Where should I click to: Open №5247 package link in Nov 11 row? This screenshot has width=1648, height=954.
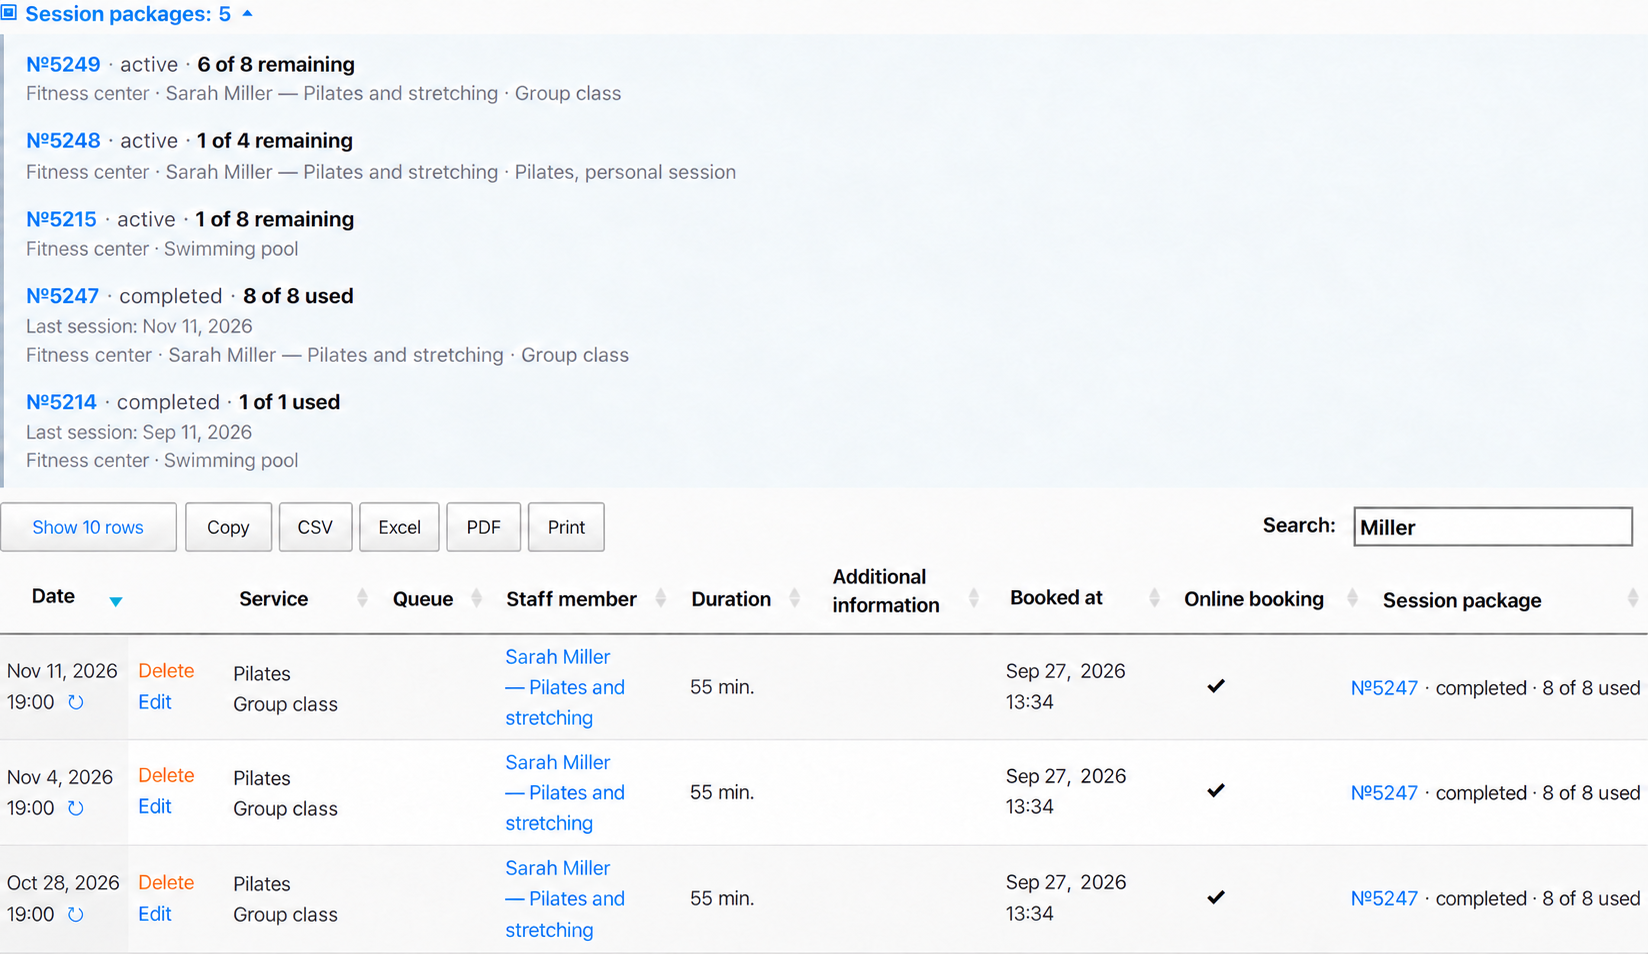point(1384,688)
